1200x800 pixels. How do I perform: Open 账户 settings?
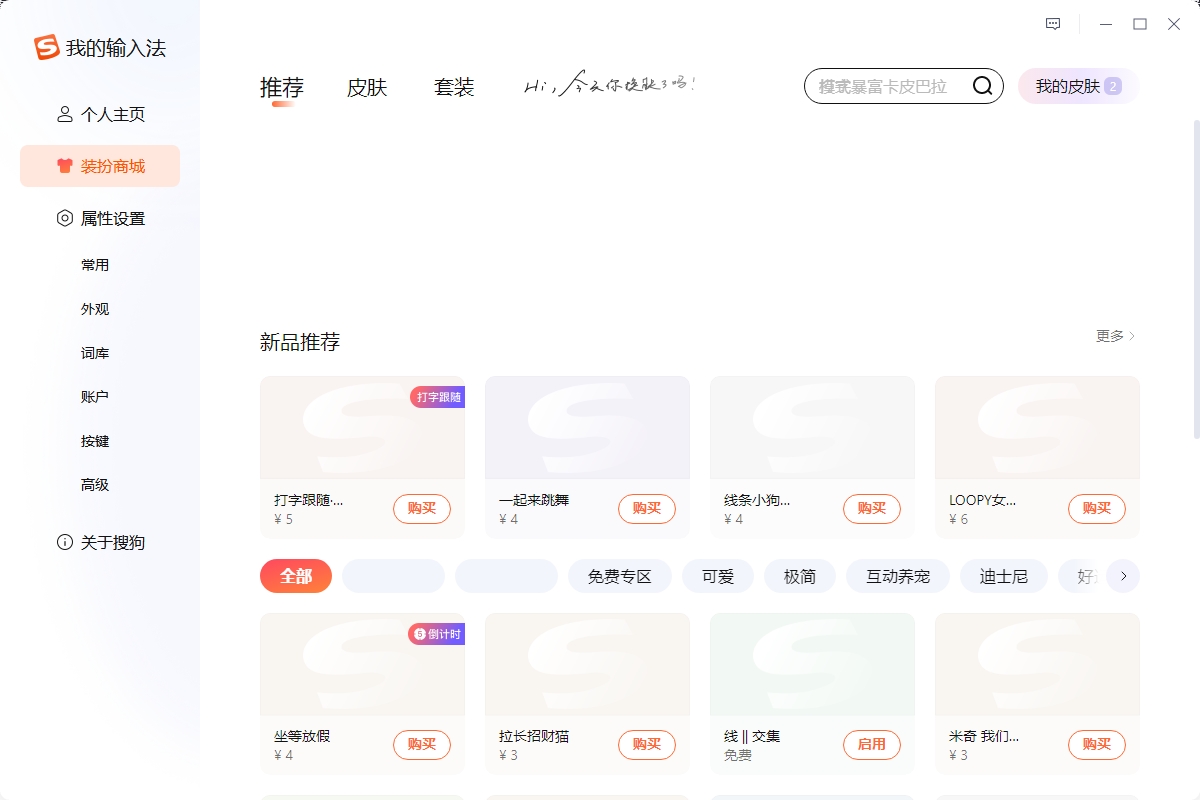[95, 397]
